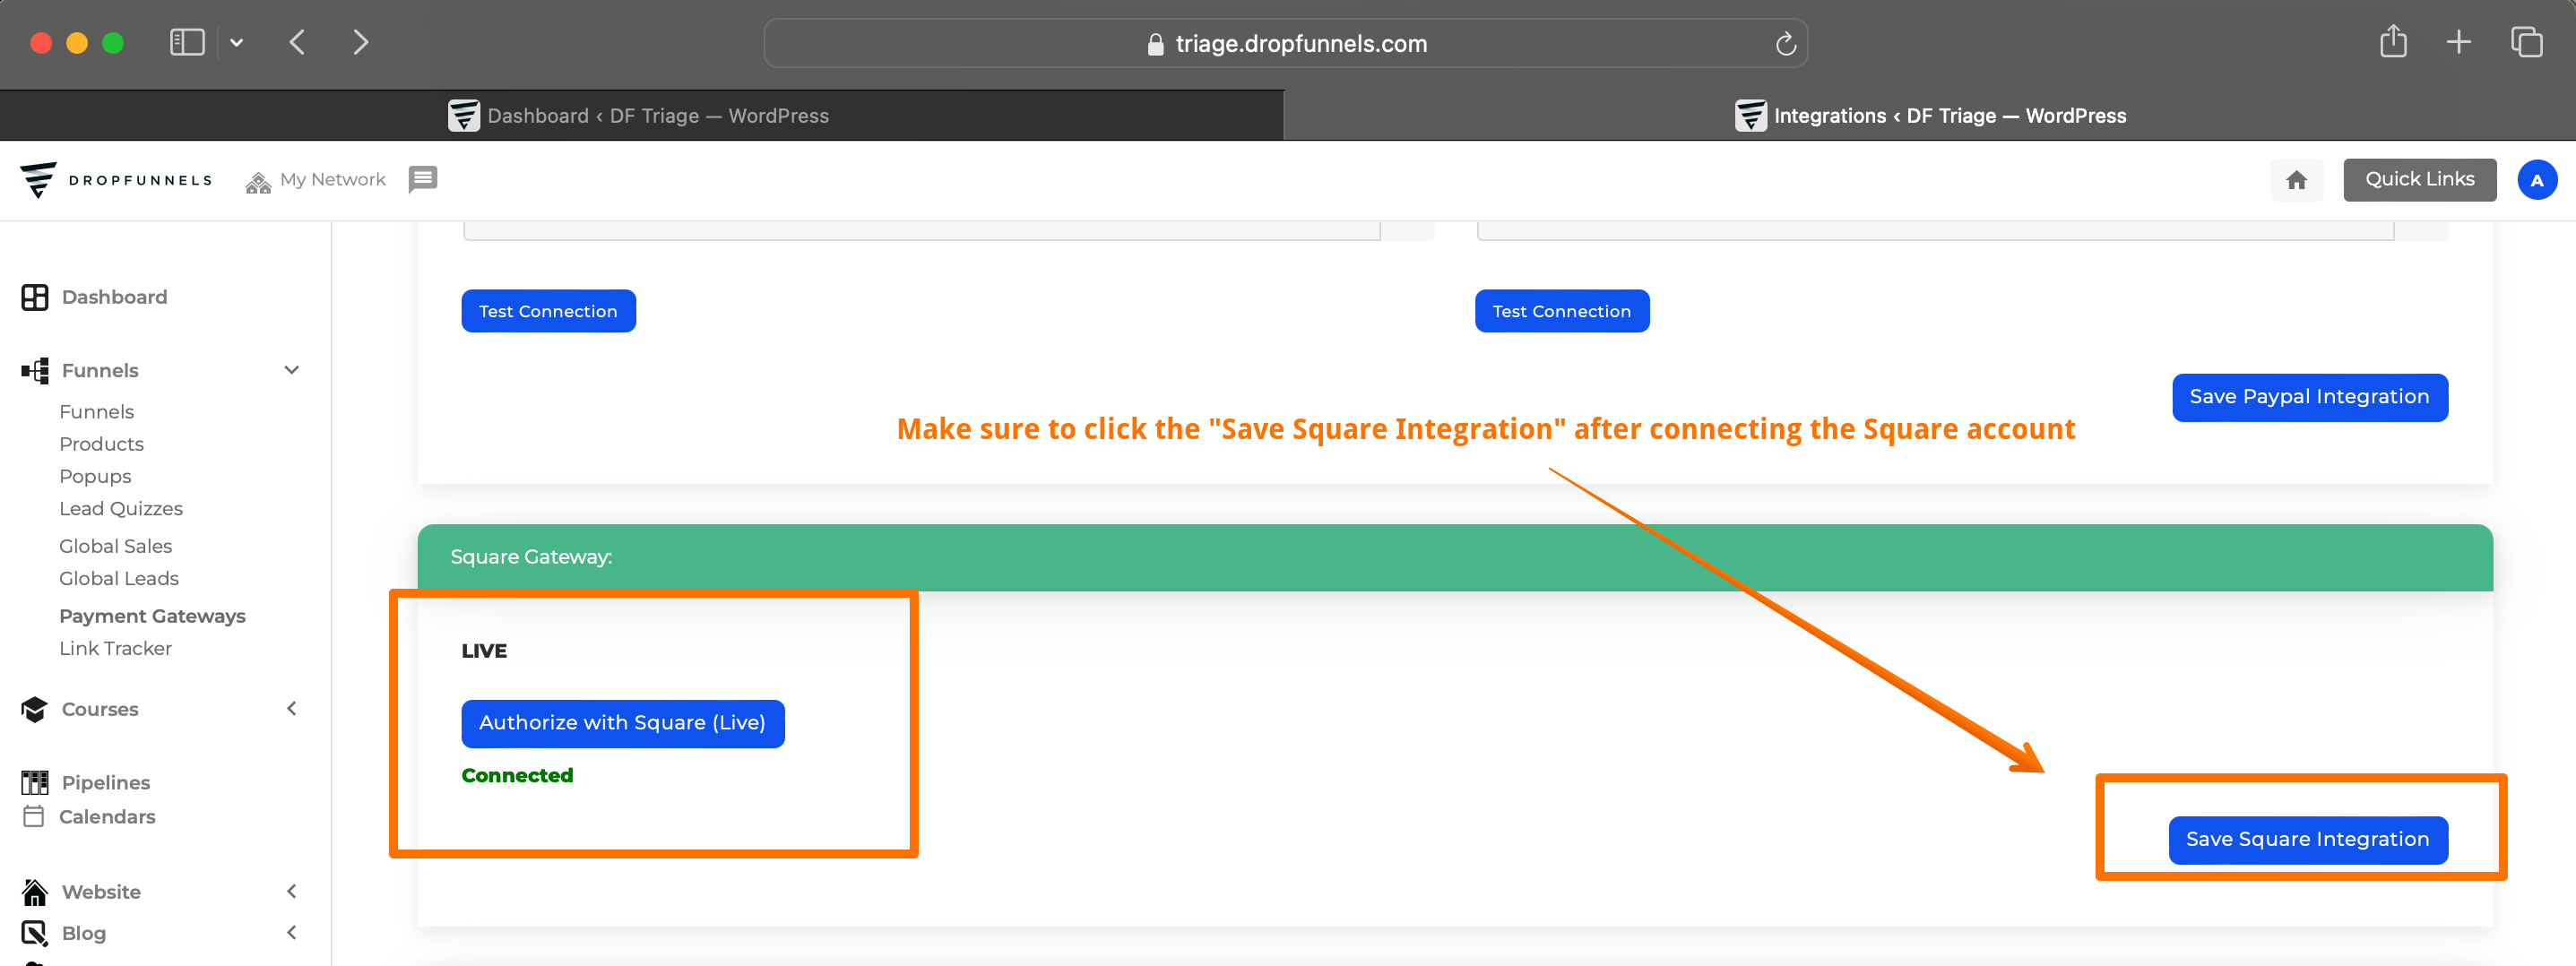Click the Website sidebar label
This screenshot has height=966, width=2576.
(x=101, y=892)
